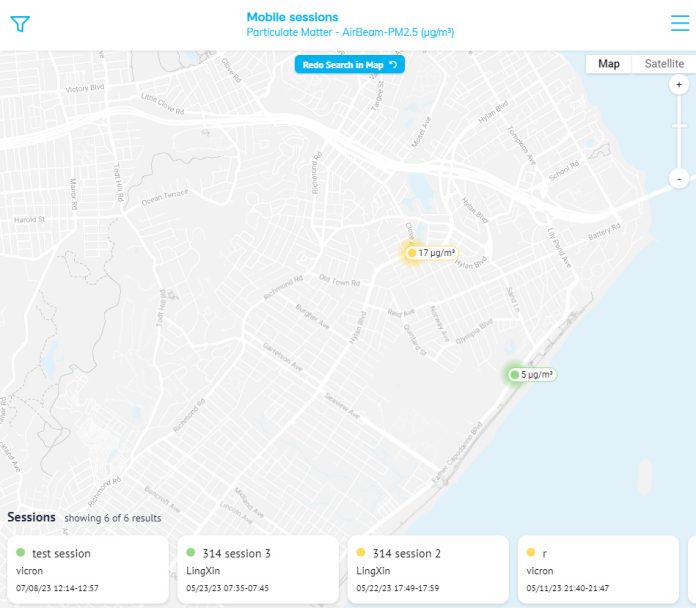Select the 17 µg/m³ map marker
The height and width of the screenshot is (608, 696).
431,253
